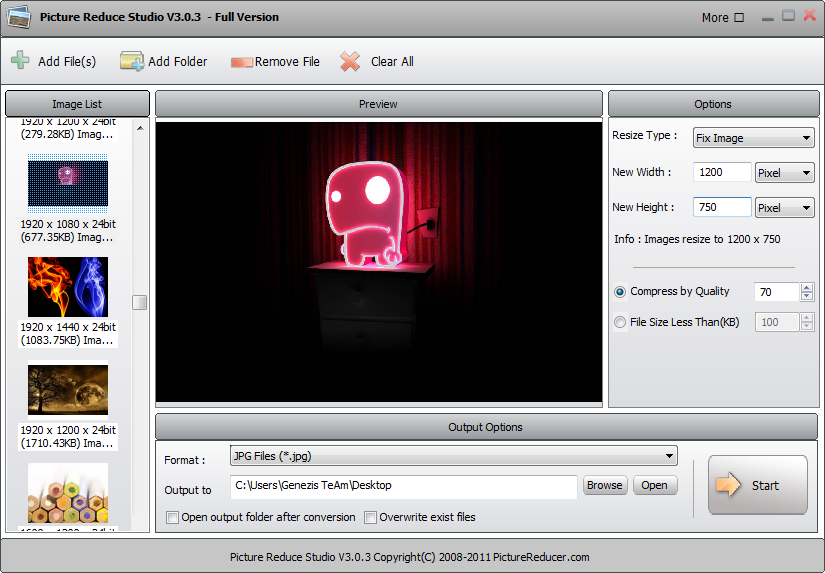Screen dimensions: 825x573
Task: Select the pink robot thumbnail in list
Action: click(68, 184)
